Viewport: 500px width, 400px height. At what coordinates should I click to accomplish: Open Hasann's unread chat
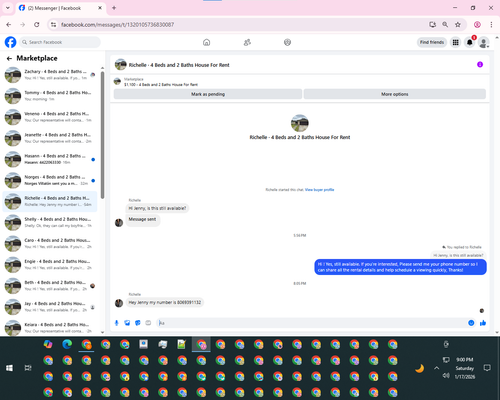50,159
